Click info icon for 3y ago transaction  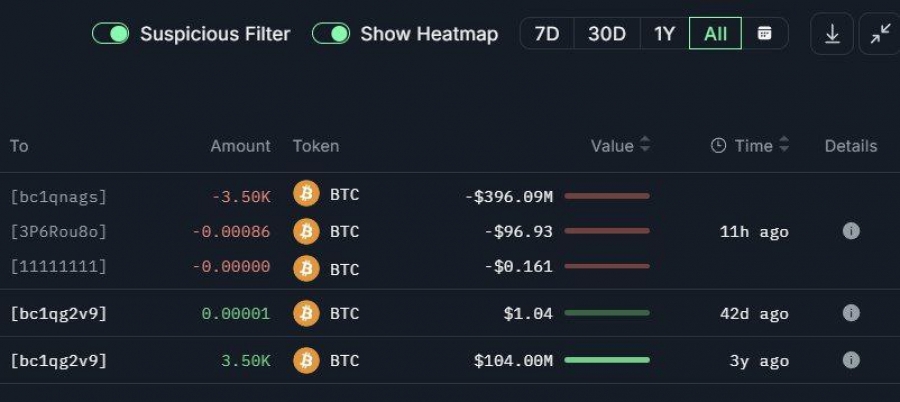(x=851, y=360)
